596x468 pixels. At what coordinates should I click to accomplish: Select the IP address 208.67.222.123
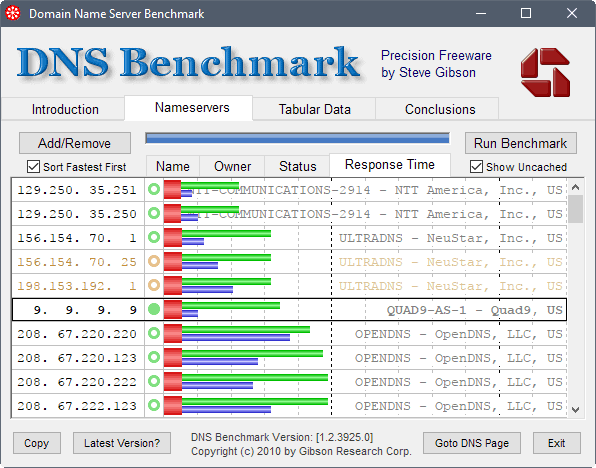77,406
